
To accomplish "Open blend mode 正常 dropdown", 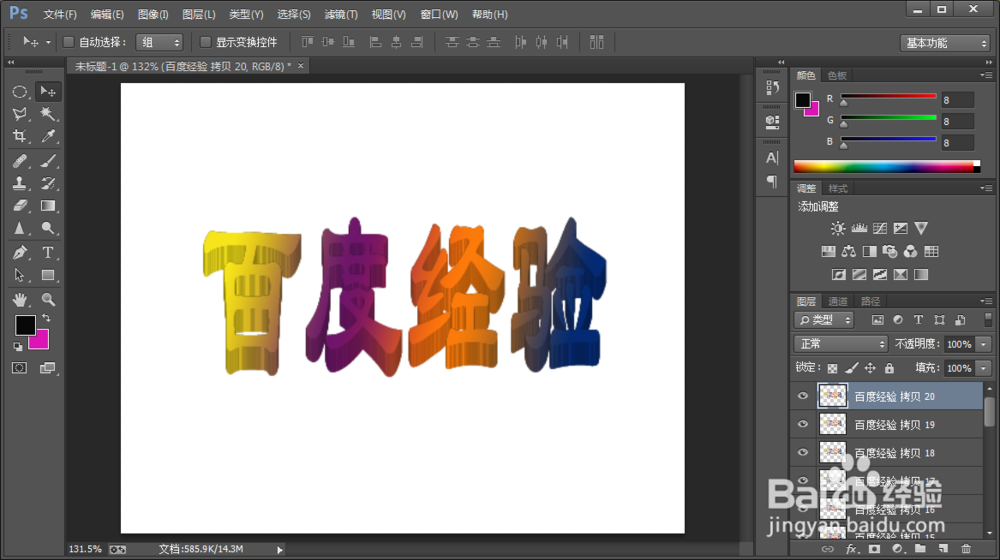I will point(841,344).
